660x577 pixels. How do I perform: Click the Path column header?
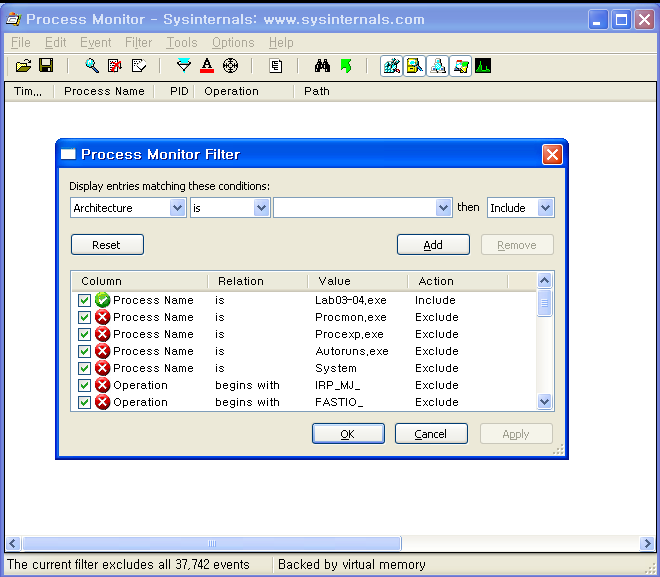click(x=317, y=91)
